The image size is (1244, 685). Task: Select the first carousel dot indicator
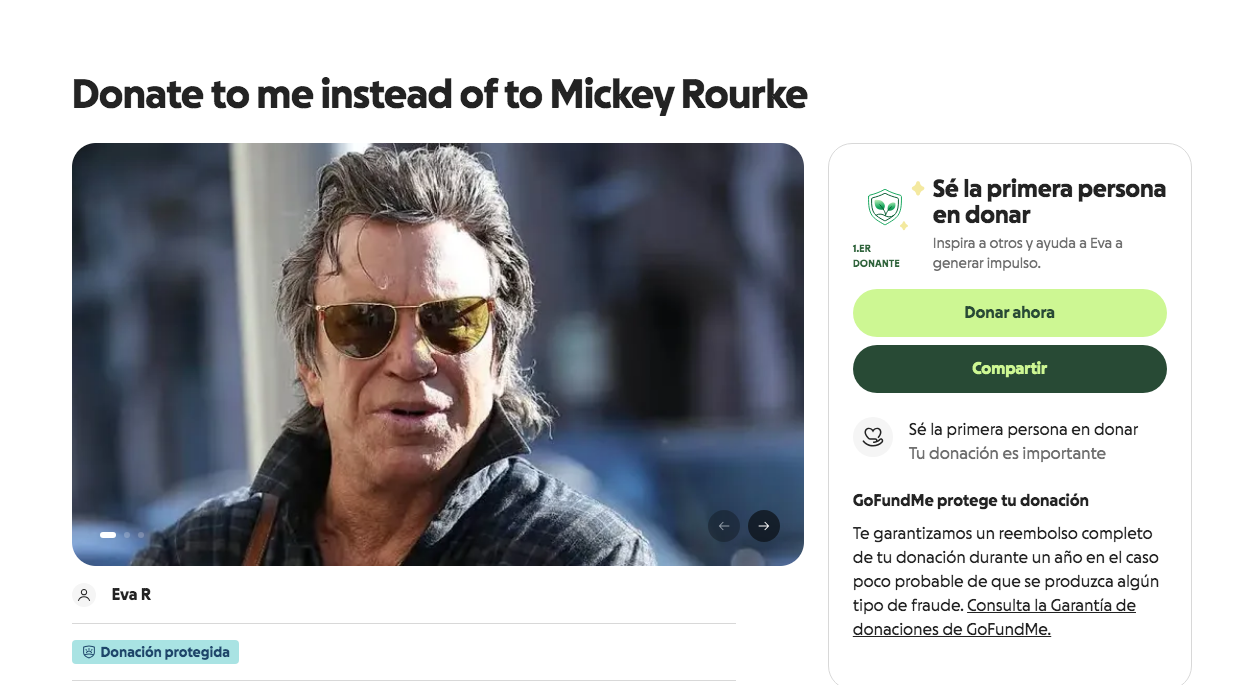tap(108, 535)
